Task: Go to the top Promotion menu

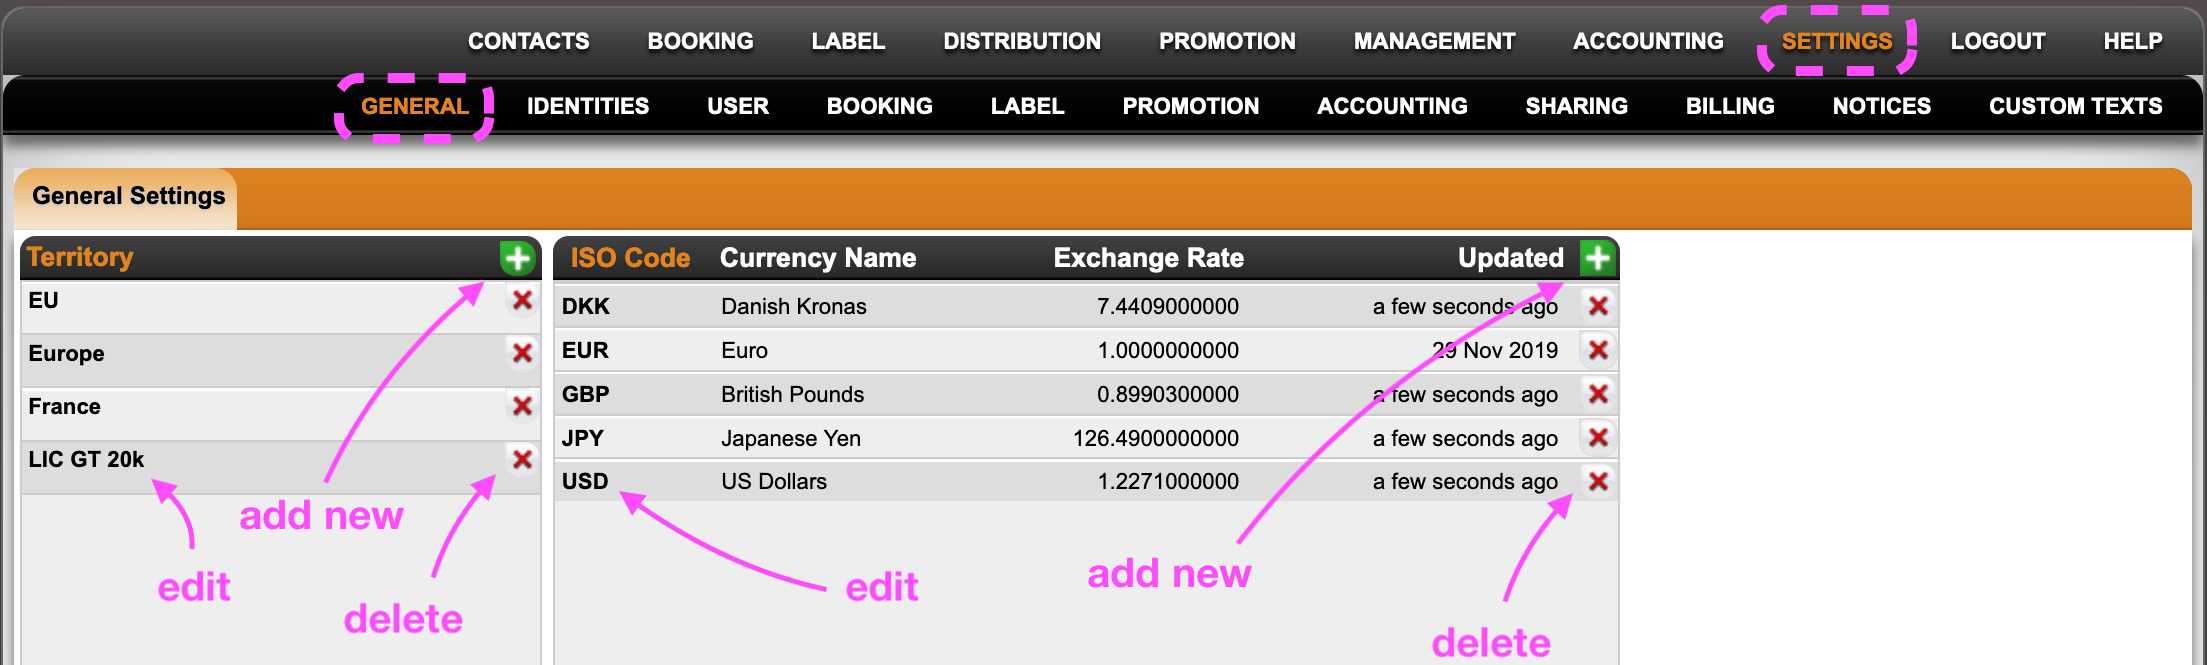Action: [1227, 41]
